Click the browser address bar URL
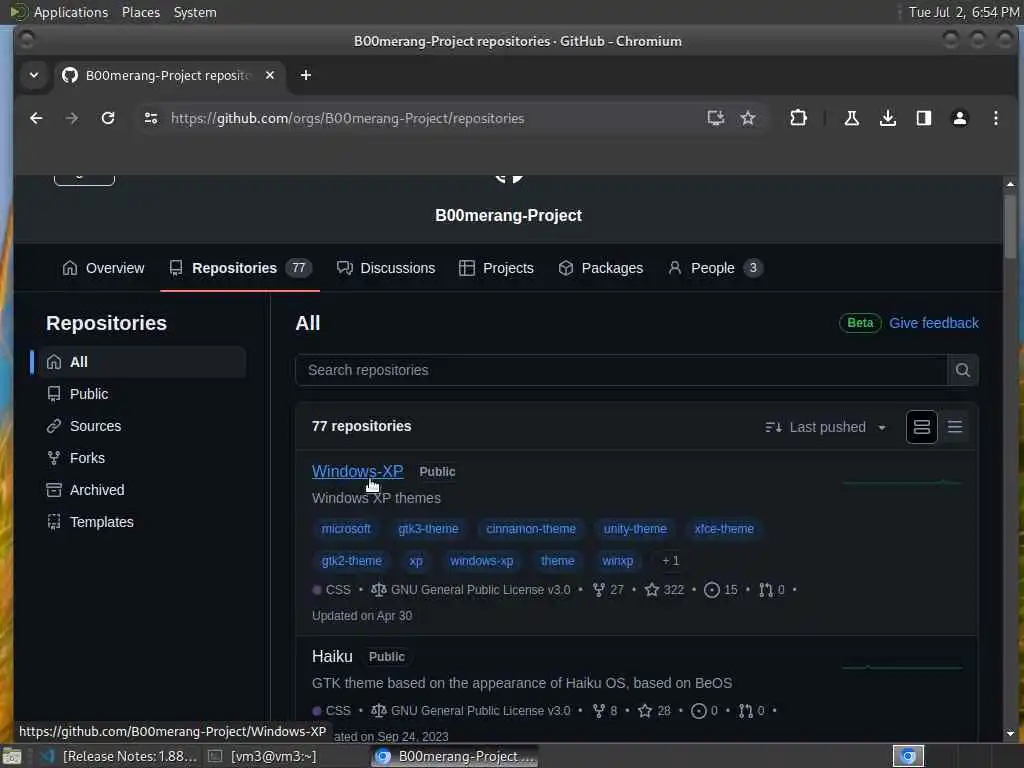This screenshot has width=1024, height=768. (347, 118)
